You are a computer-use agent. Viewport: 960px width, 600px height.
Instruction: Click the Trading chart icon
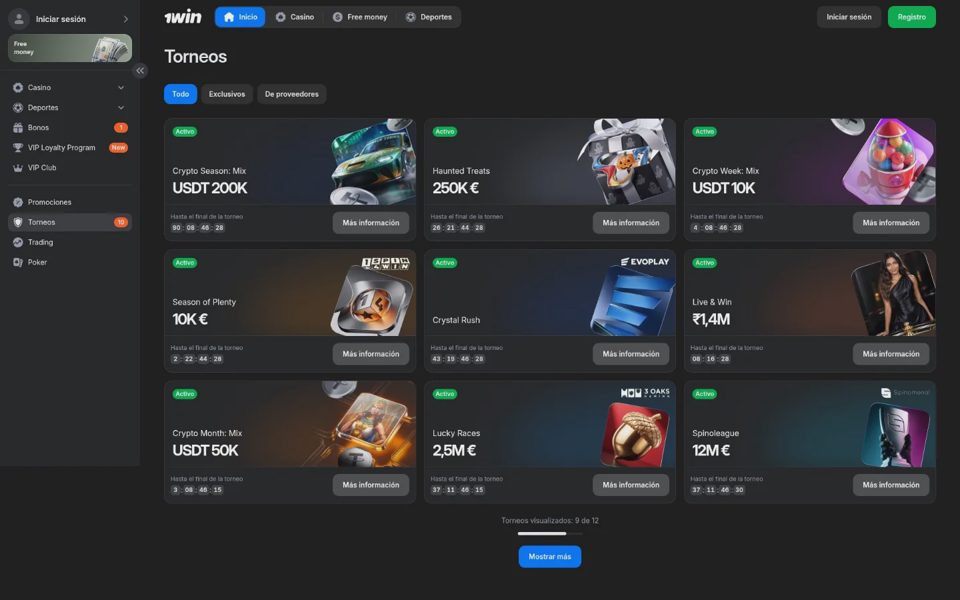[x=18, y=242]
